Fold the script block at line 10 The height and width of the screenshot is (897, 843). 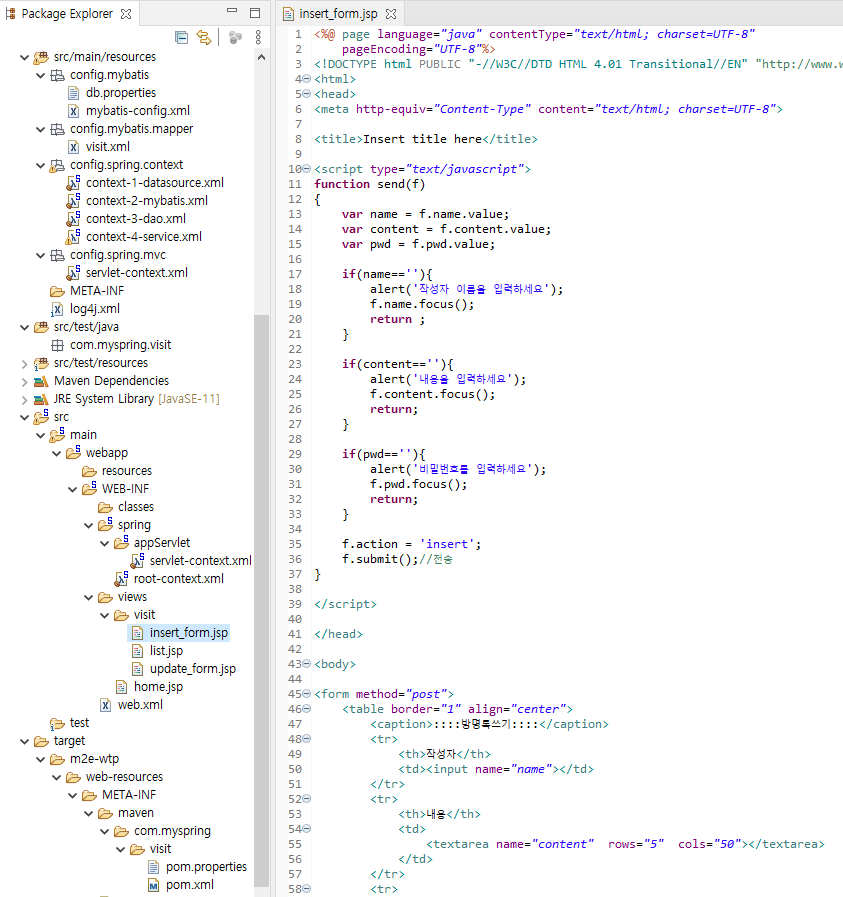coord(307,169)
